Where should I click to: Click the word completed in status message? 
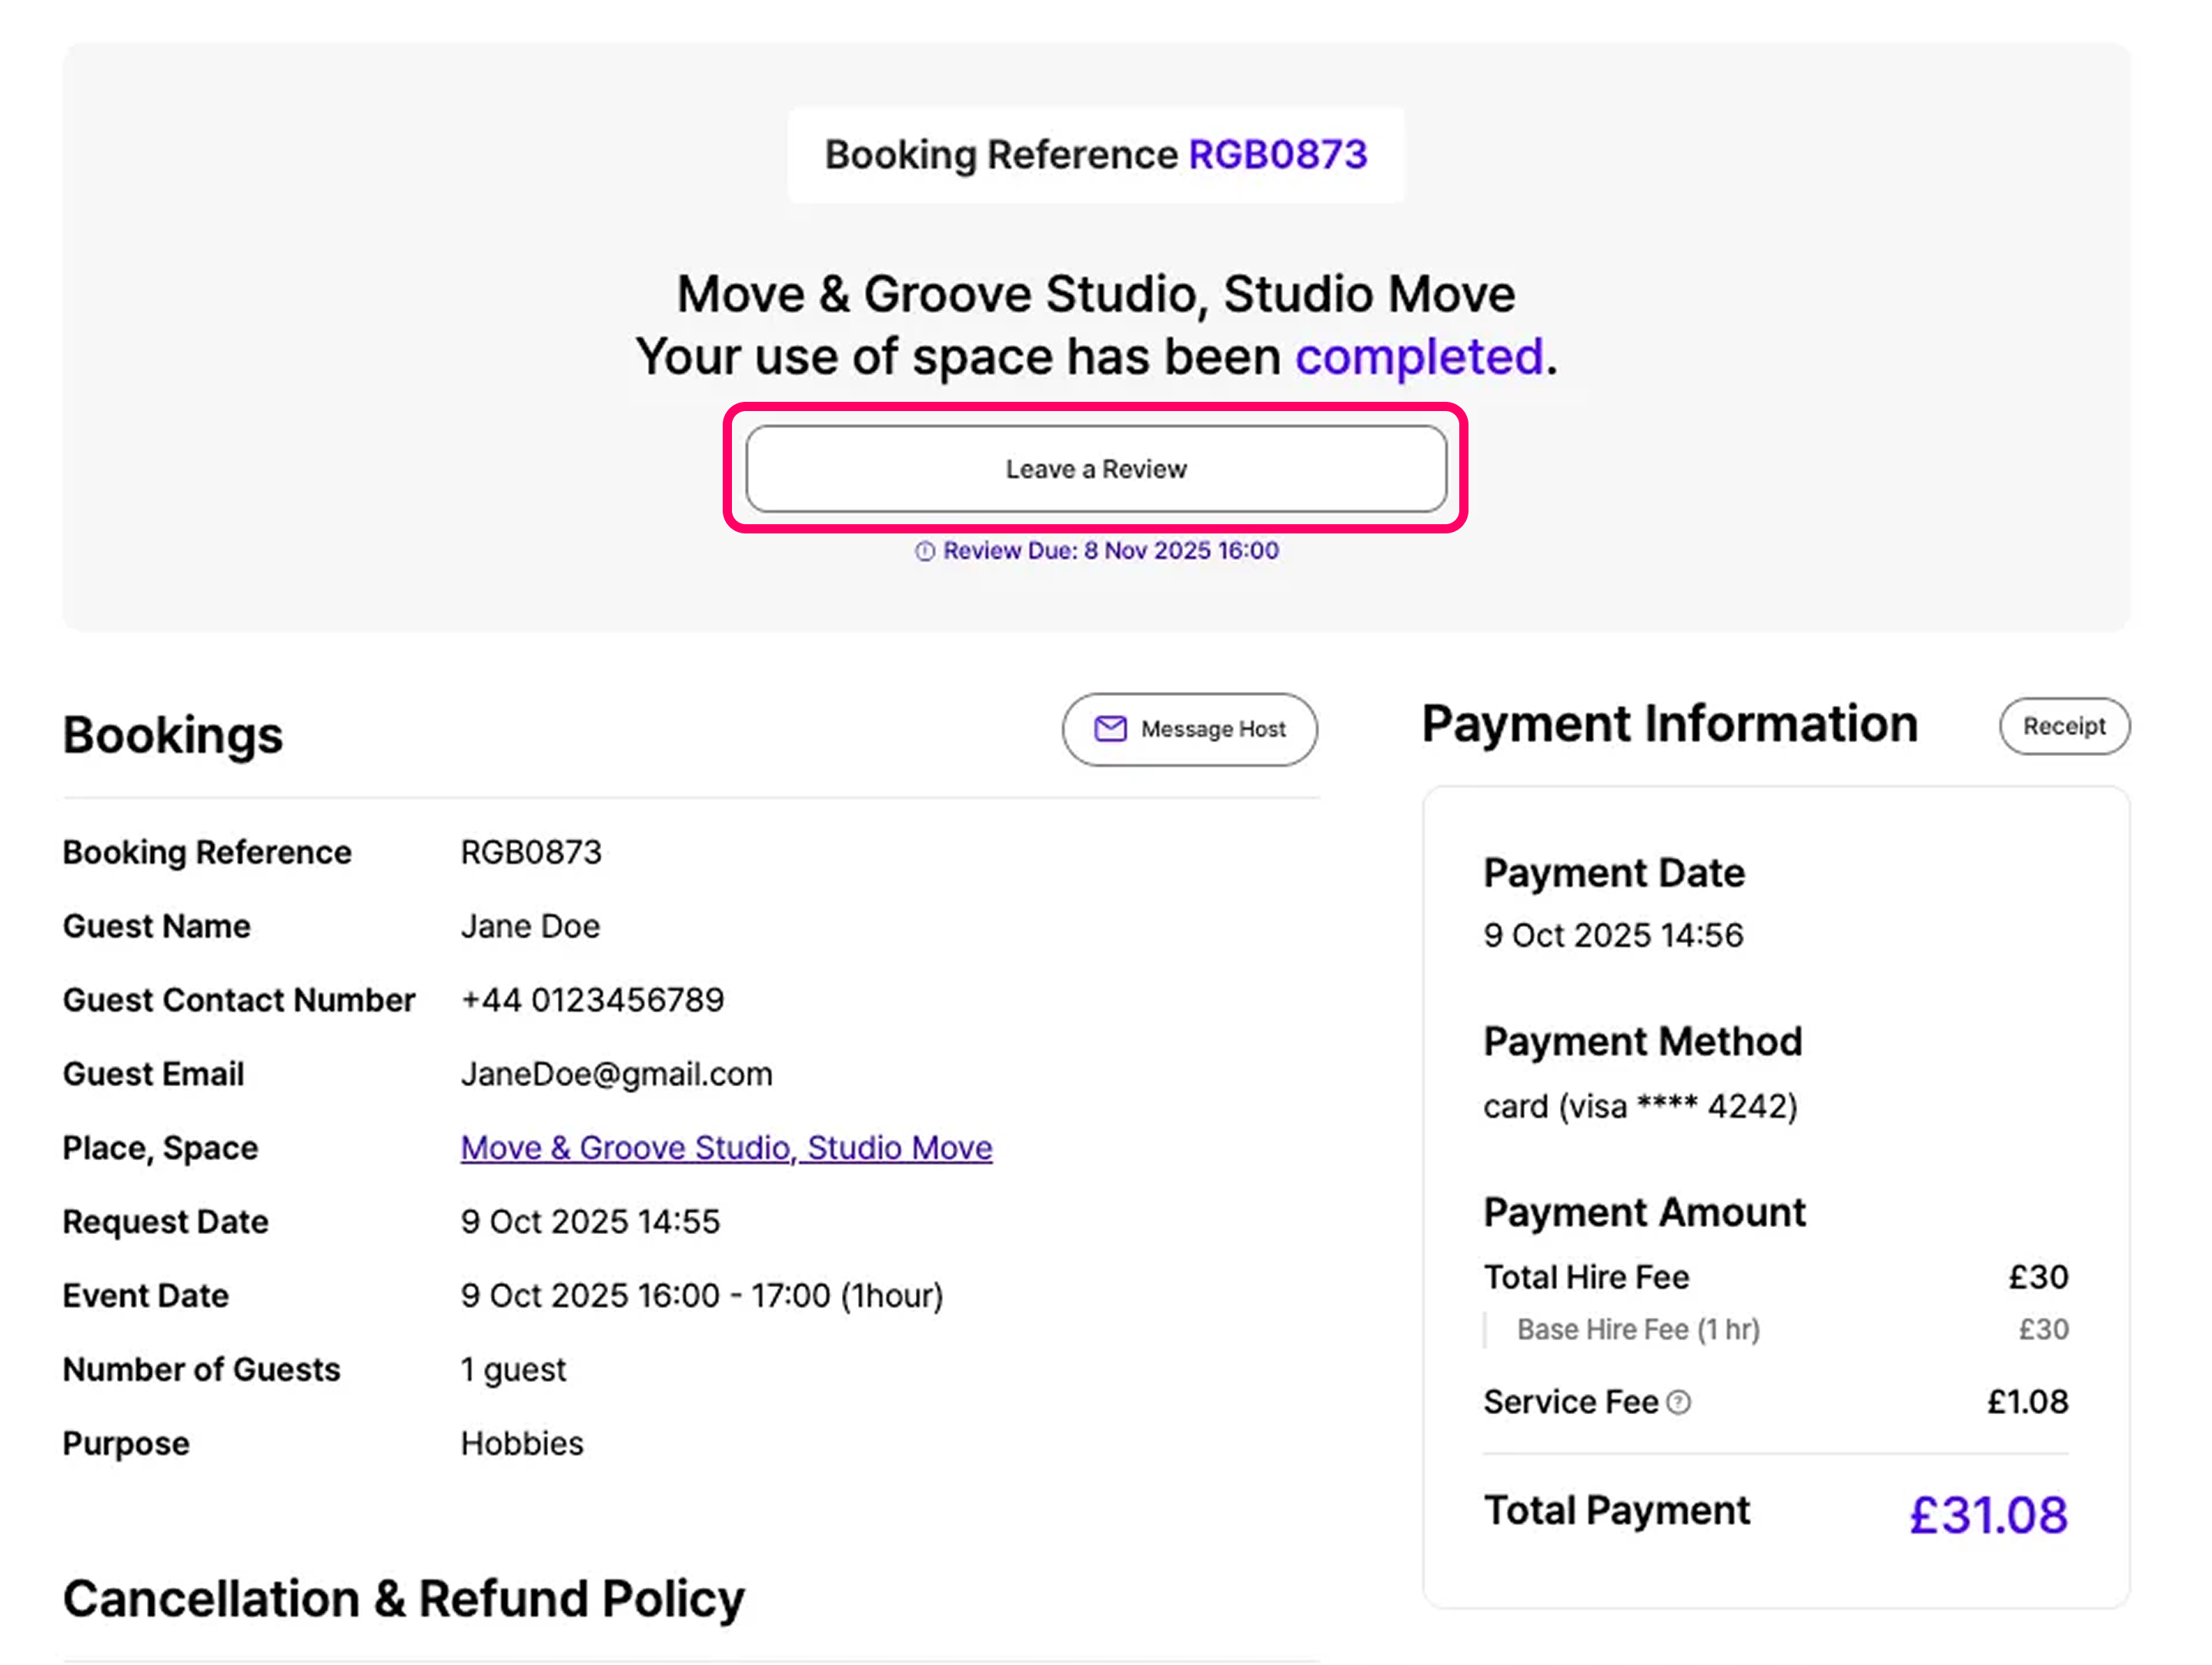tap(1419, 357)
